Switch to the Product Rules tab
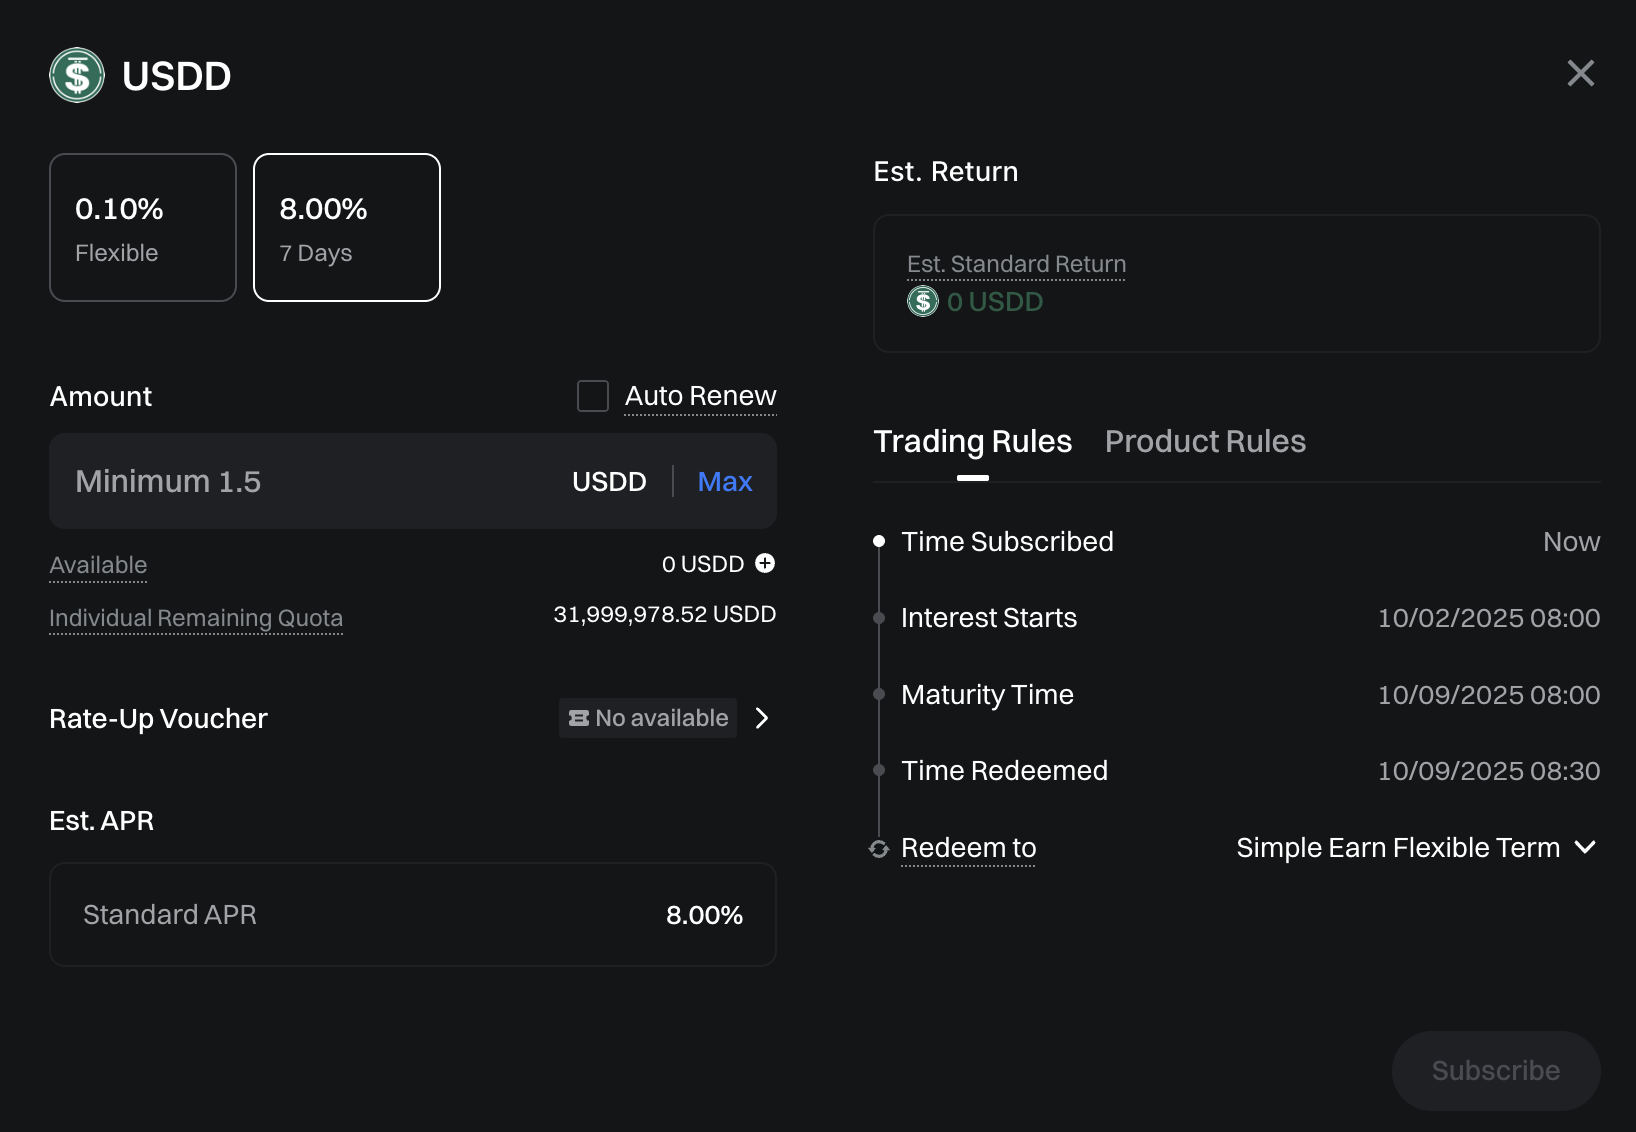Image resolution: width=1636 pixels, height=1132 pixels. 1205,442
